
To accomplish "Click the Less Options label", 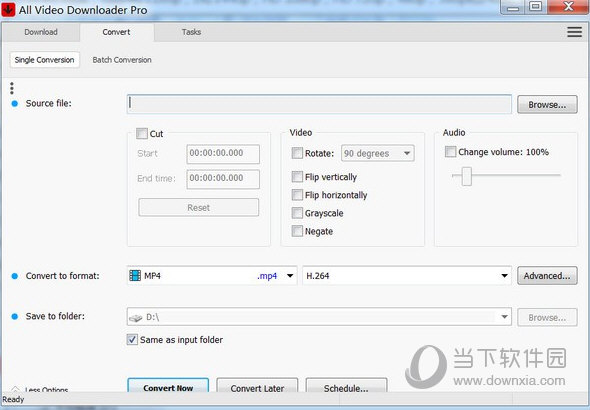I will (x=46, y=390).
